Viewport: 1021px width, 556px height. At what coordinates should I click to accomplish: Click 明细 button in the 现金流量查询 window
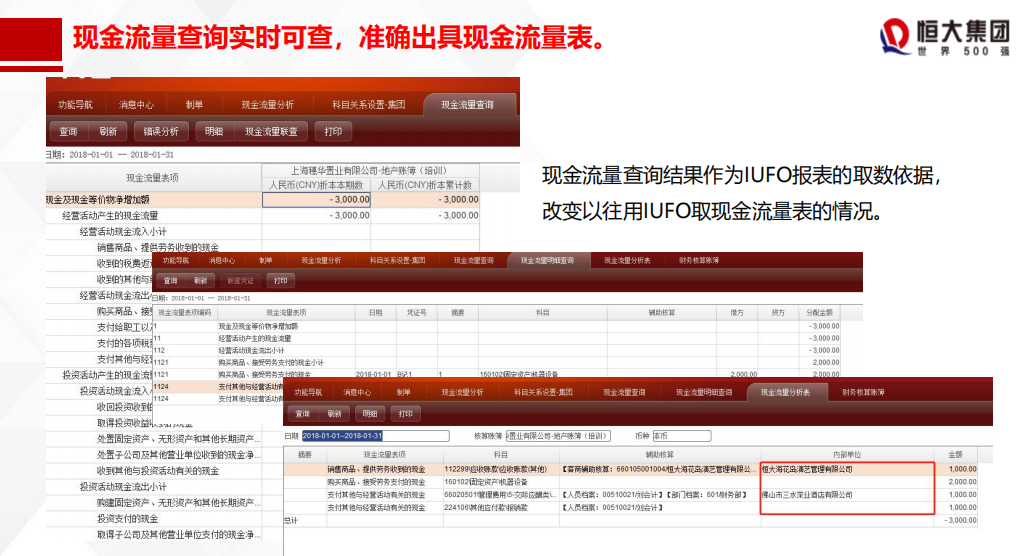coord(214,132)
